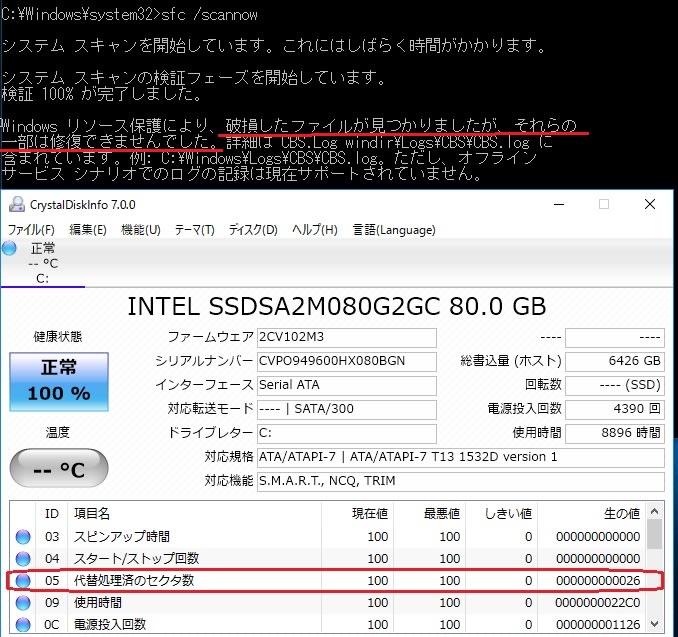The image size is (678, 637).
Task: Select the 電源投入回数 row in SMART list
Action: pos(328,624)
